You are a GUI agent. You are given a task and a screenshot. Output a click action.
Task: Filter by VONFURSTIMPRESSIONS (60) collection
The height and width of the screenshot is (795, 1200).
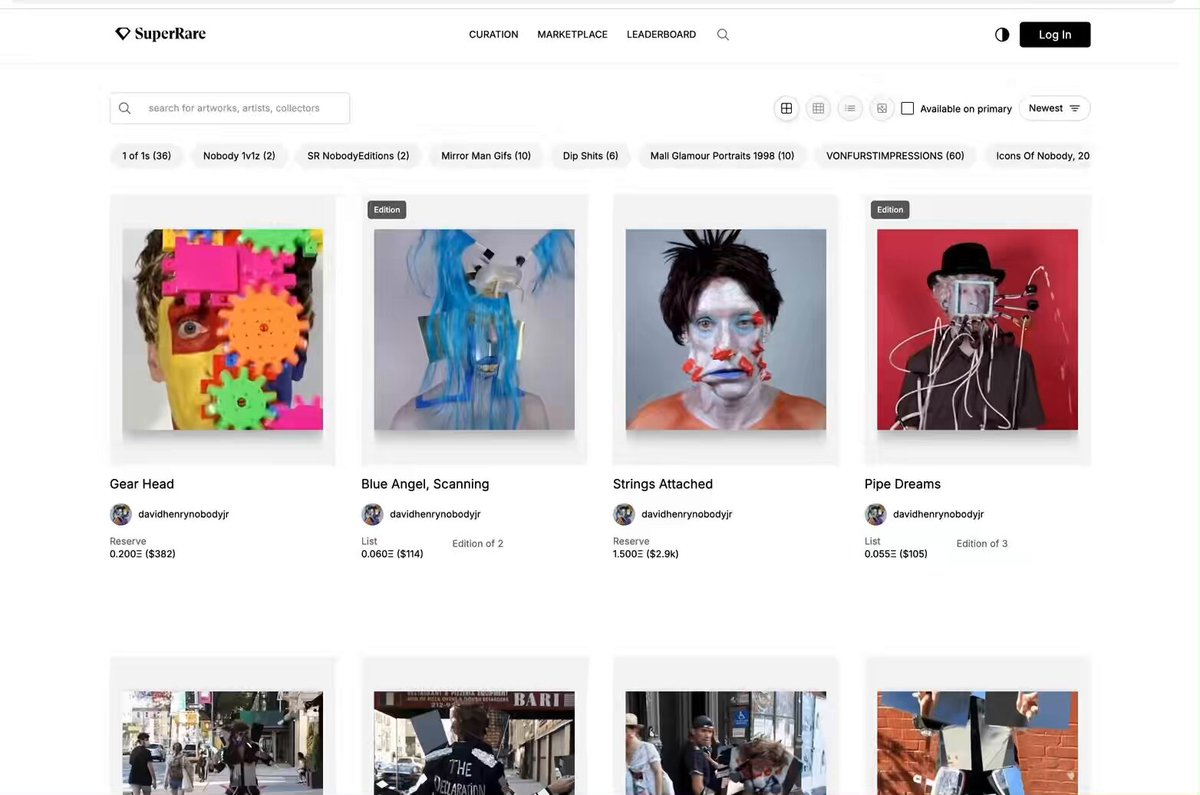pyautogui.click(x=895, y=156)
